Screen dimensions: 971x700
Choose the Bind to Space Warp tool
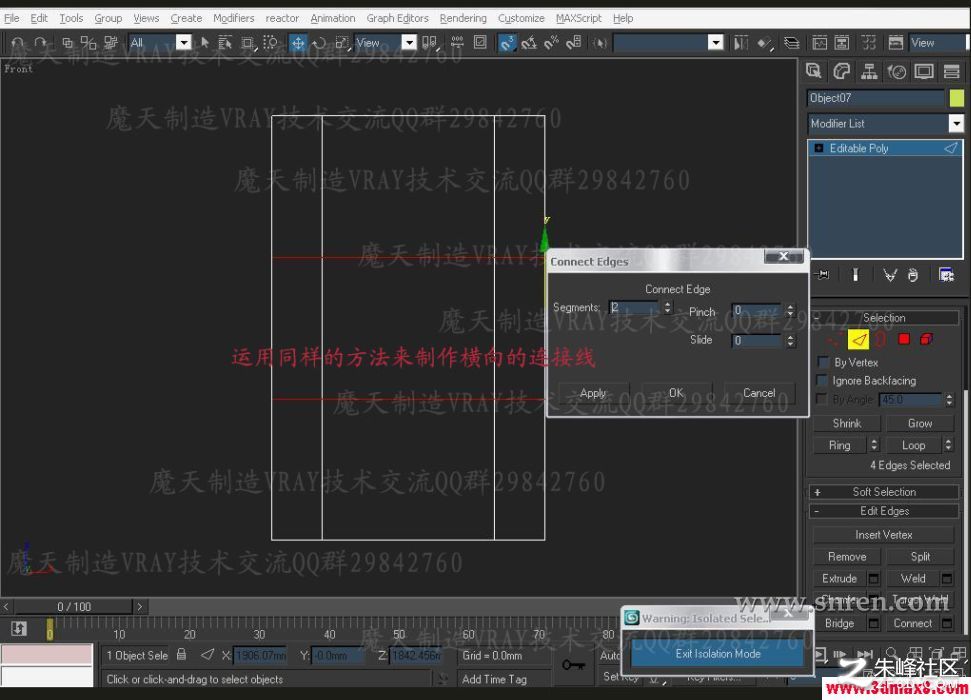pyautogui.click(x=111, y=43)
